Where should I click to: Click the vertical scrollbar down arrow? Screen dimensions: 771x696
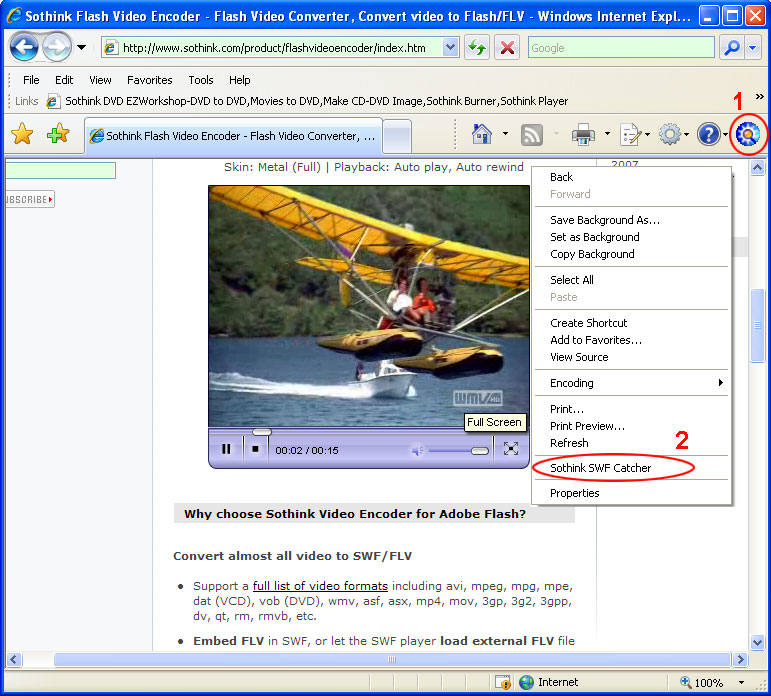(x=758, y=642)
